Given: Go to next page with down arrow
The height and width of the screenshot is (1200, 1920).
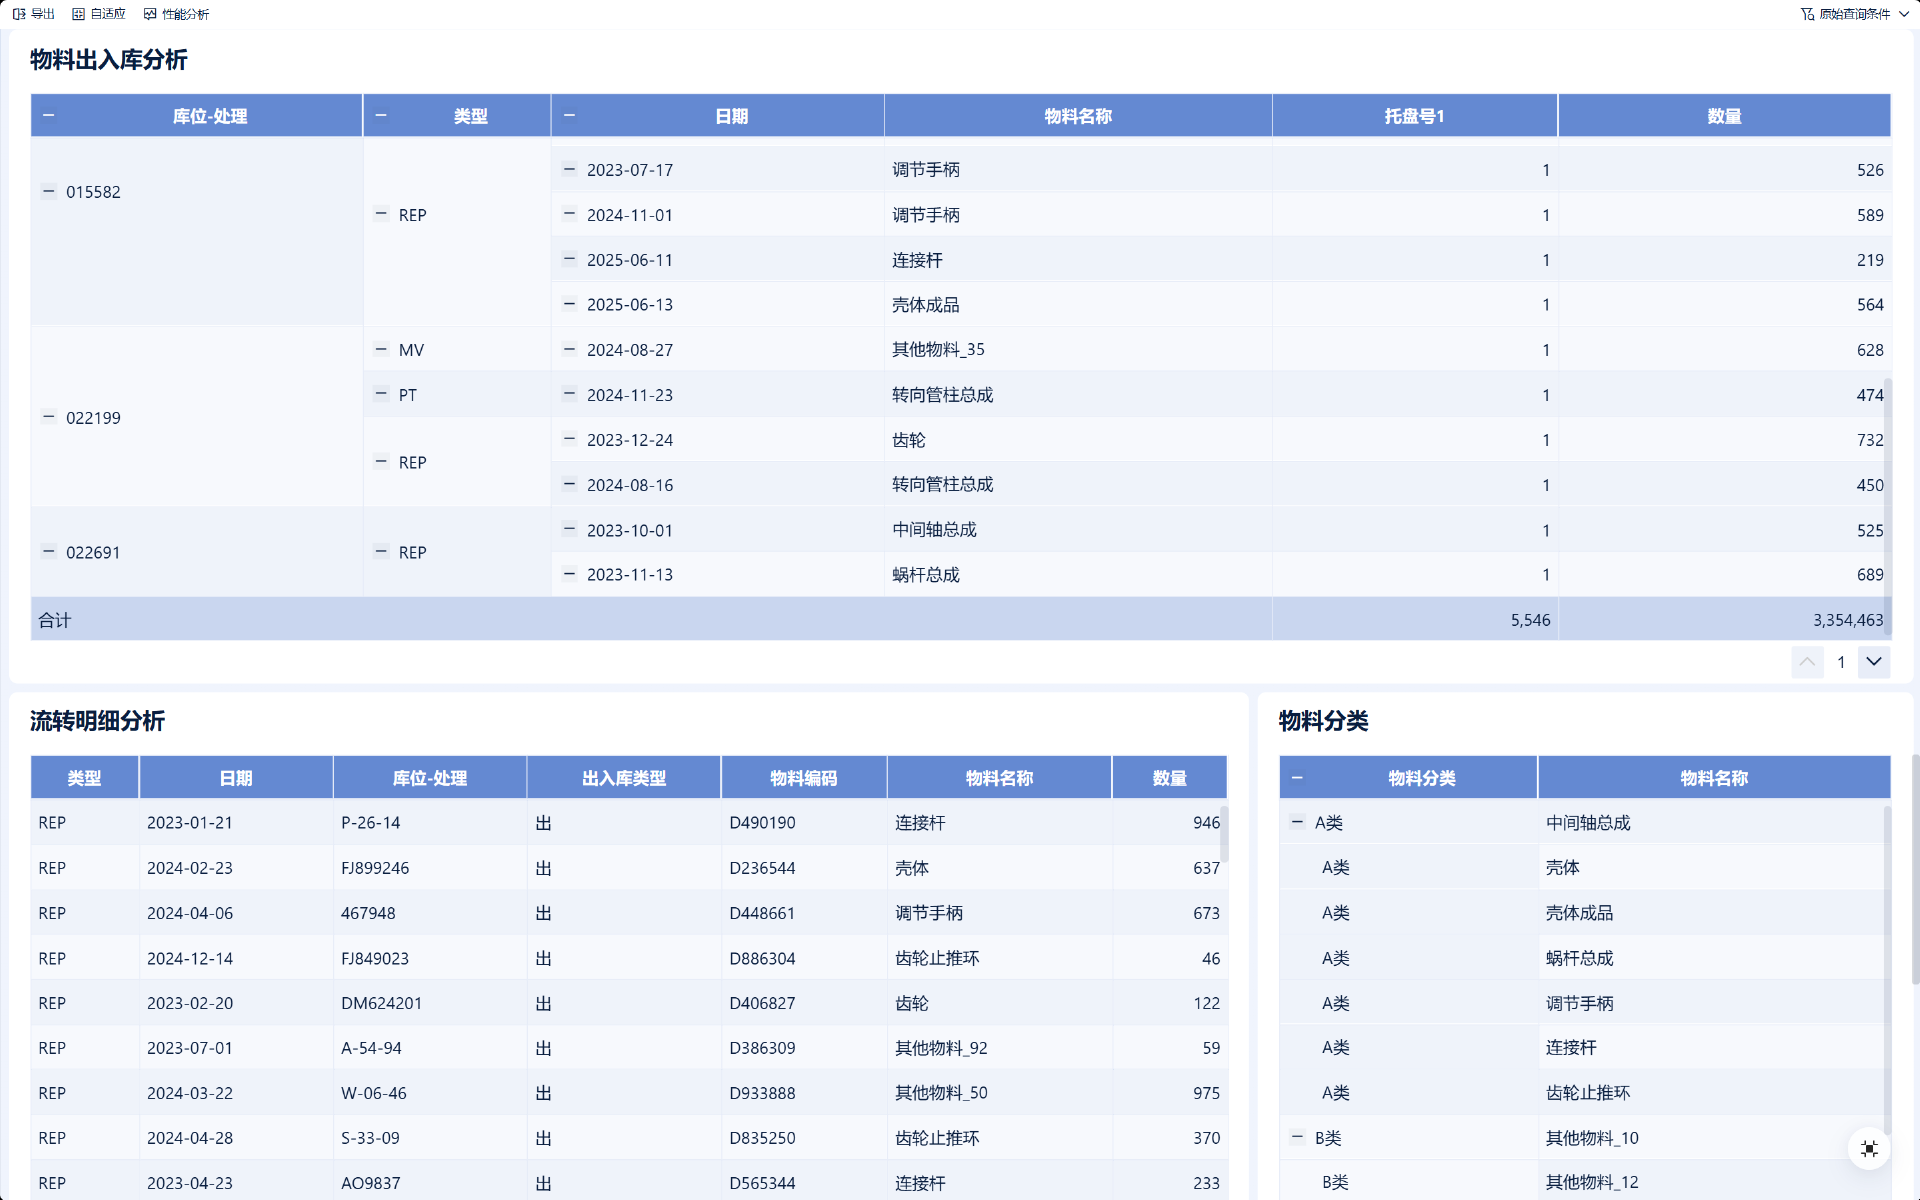Looking at the screenshot, I should click(x=1874, y=662).
